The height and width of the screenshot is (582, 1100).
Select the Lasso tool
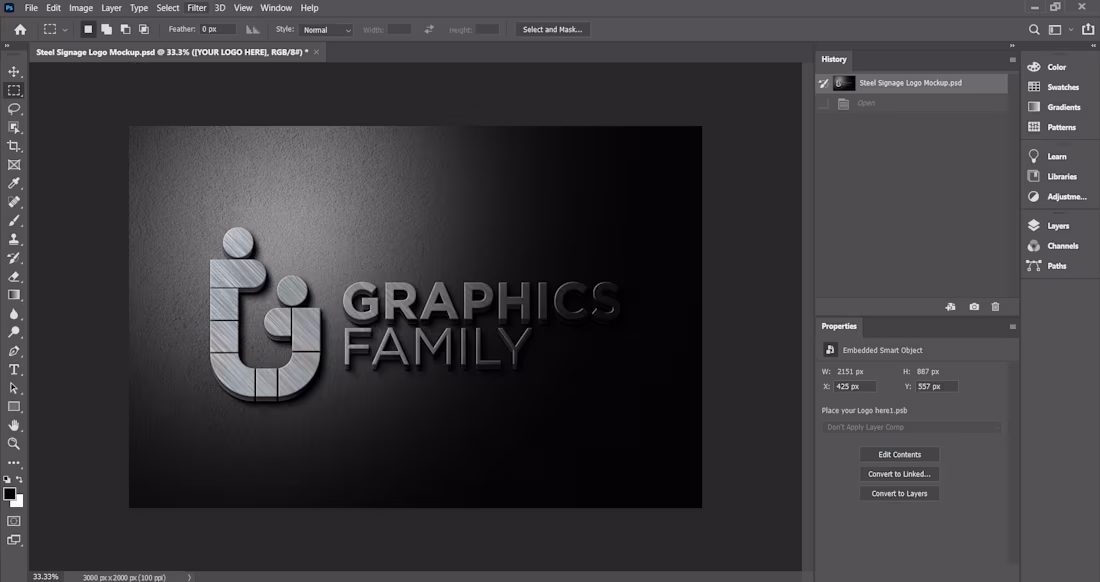pos(14,108)
